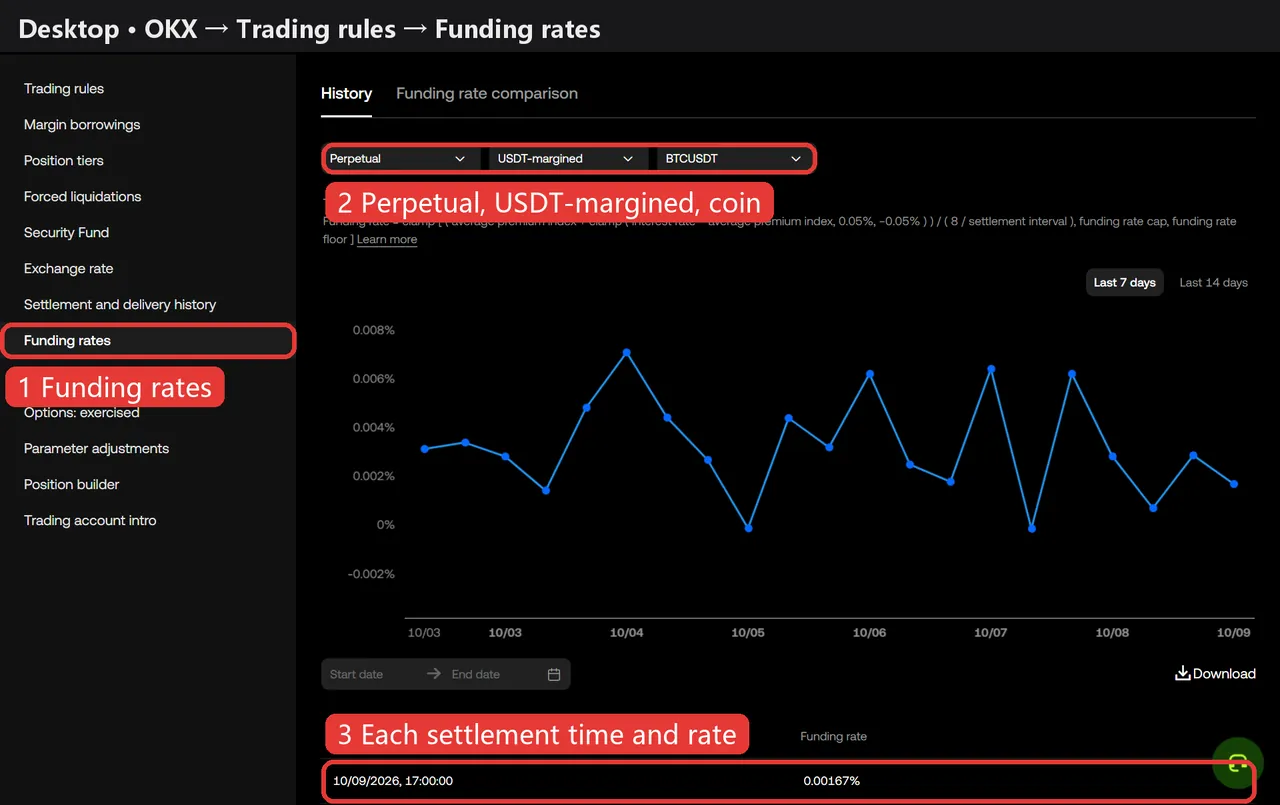This screenshot has width=1280, height=805.
Task: Open Trading account intro
Action: (x=90, y=521)
